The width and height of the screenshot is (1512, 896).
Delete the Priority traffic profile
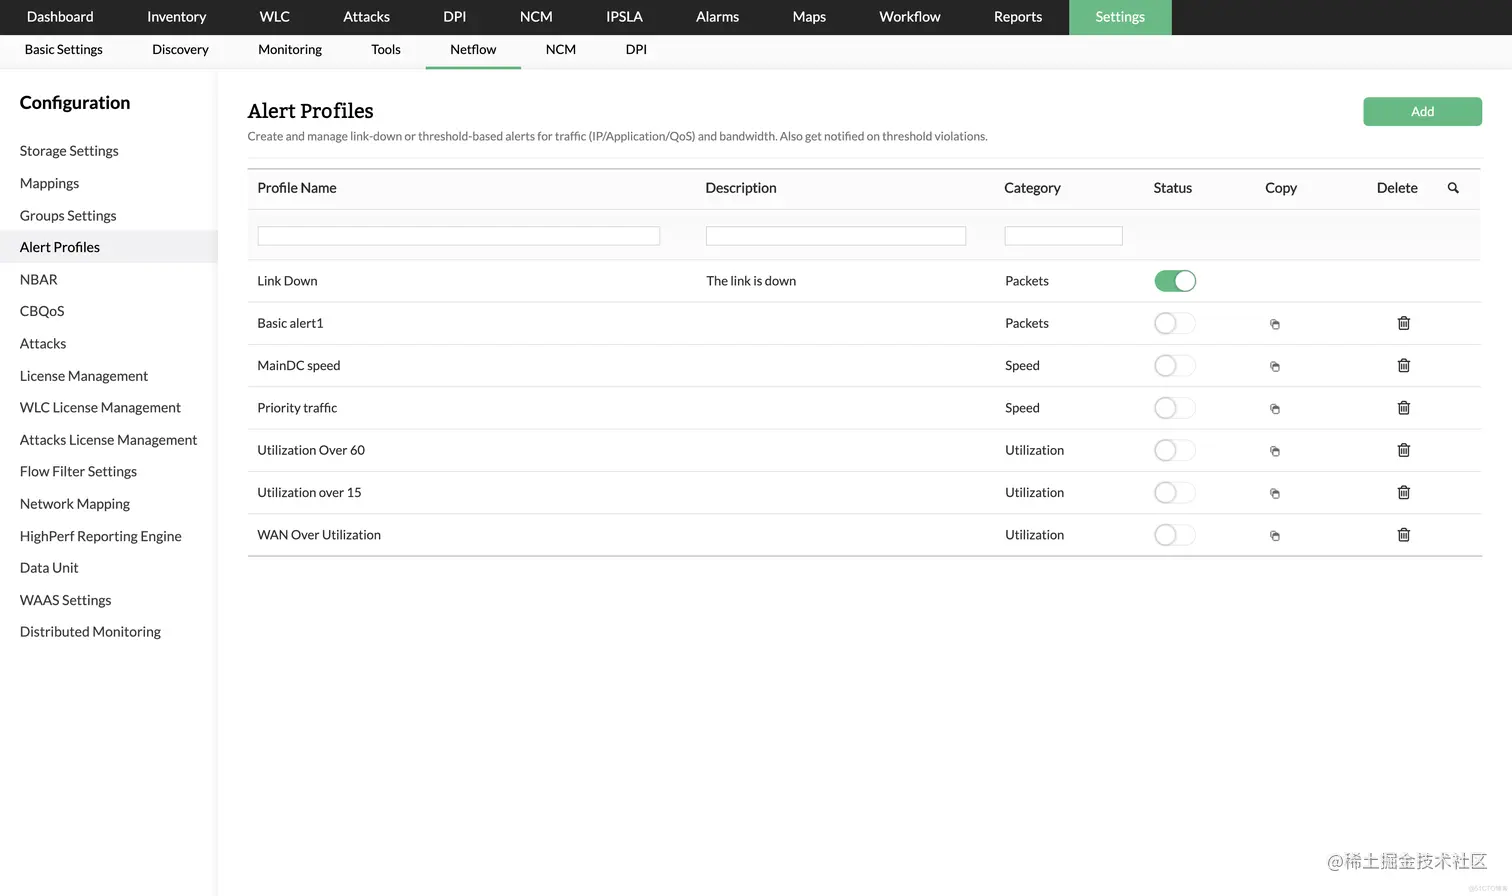1404,407
